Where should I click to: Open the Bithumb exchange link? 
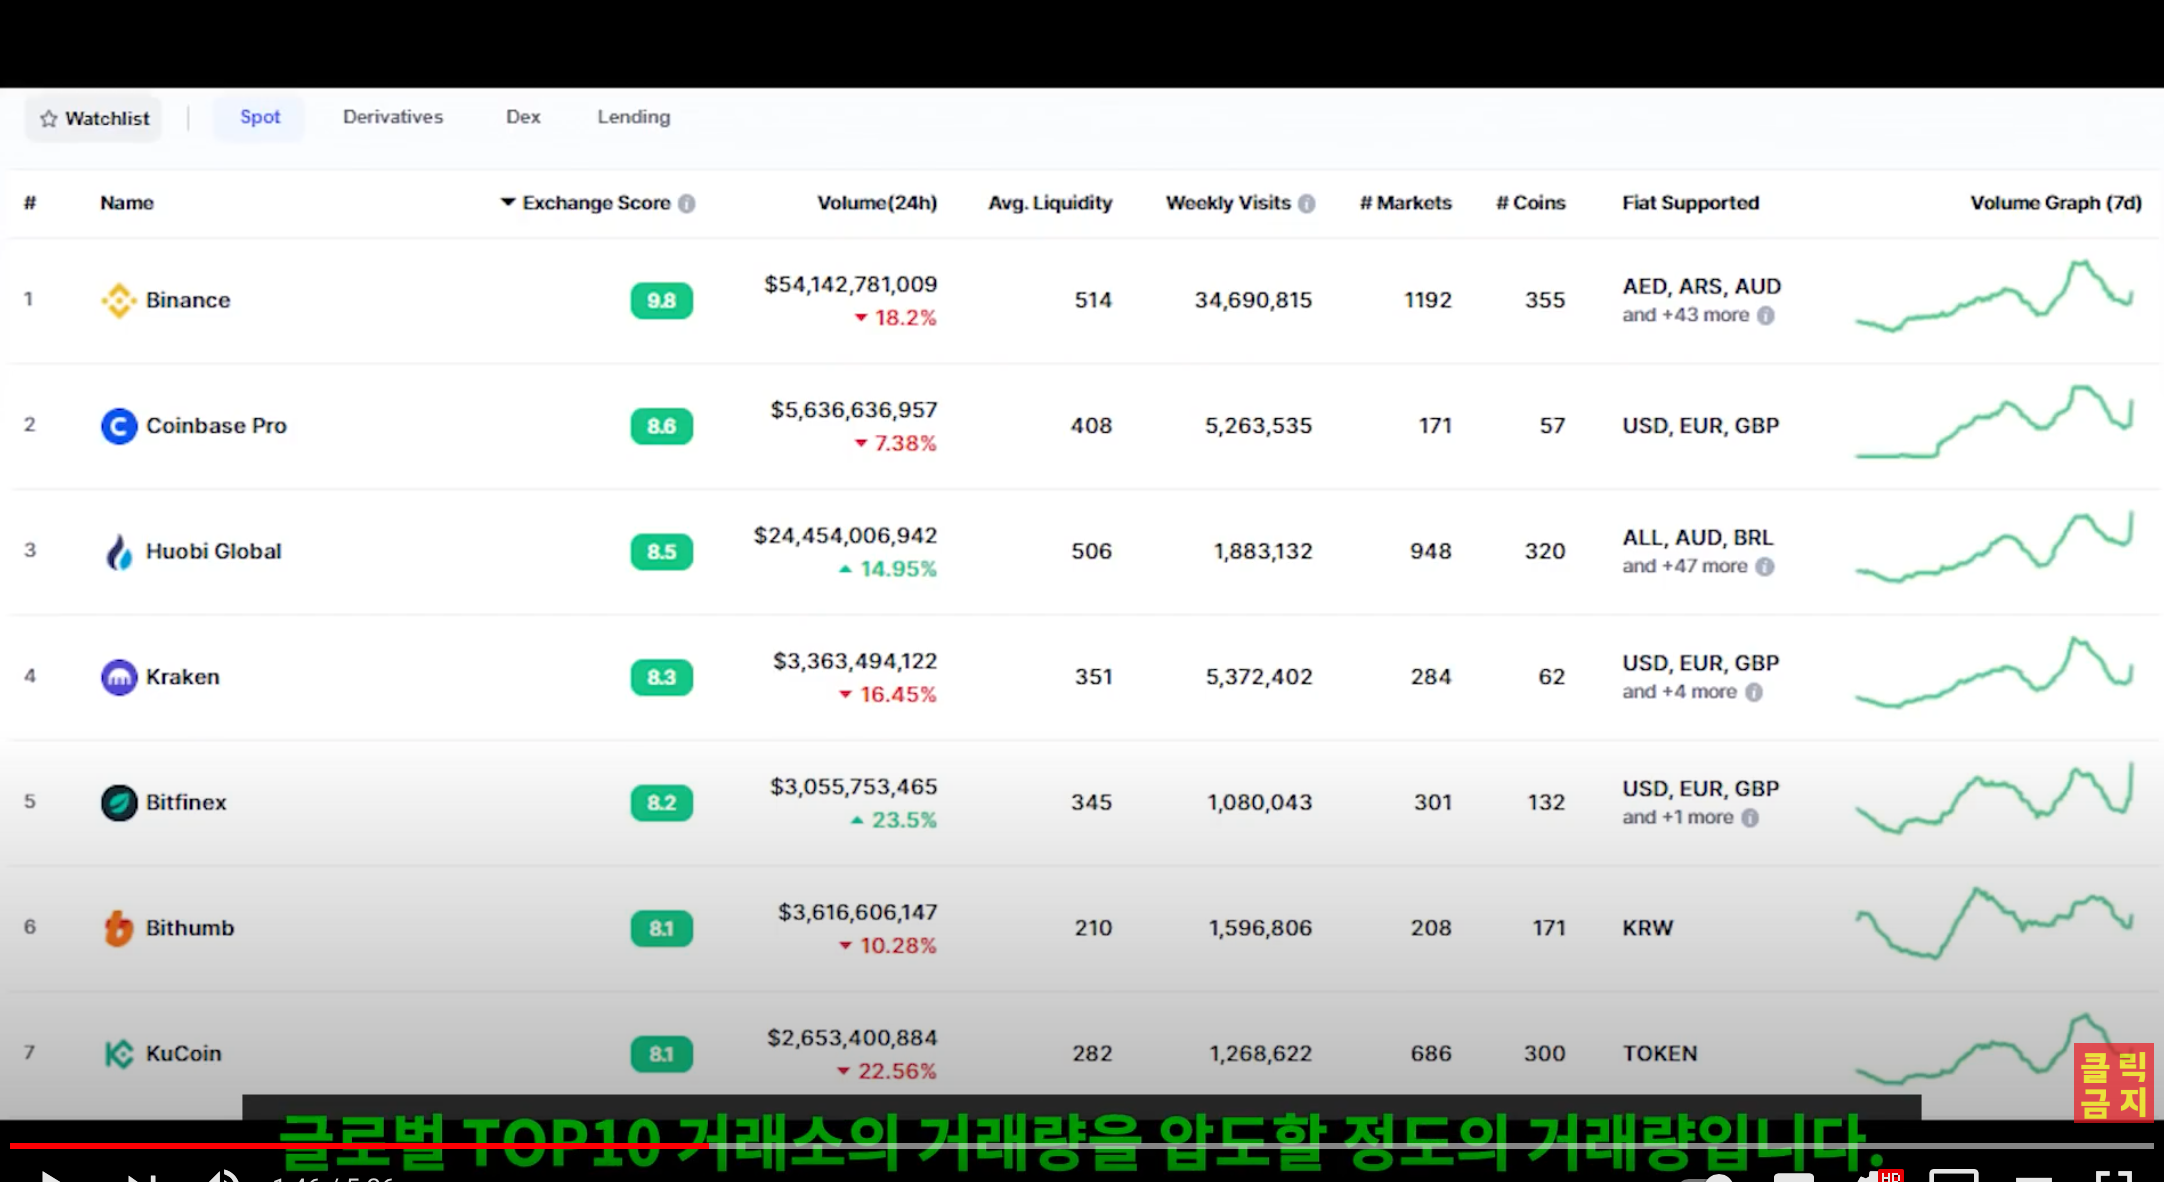point(190,928)
